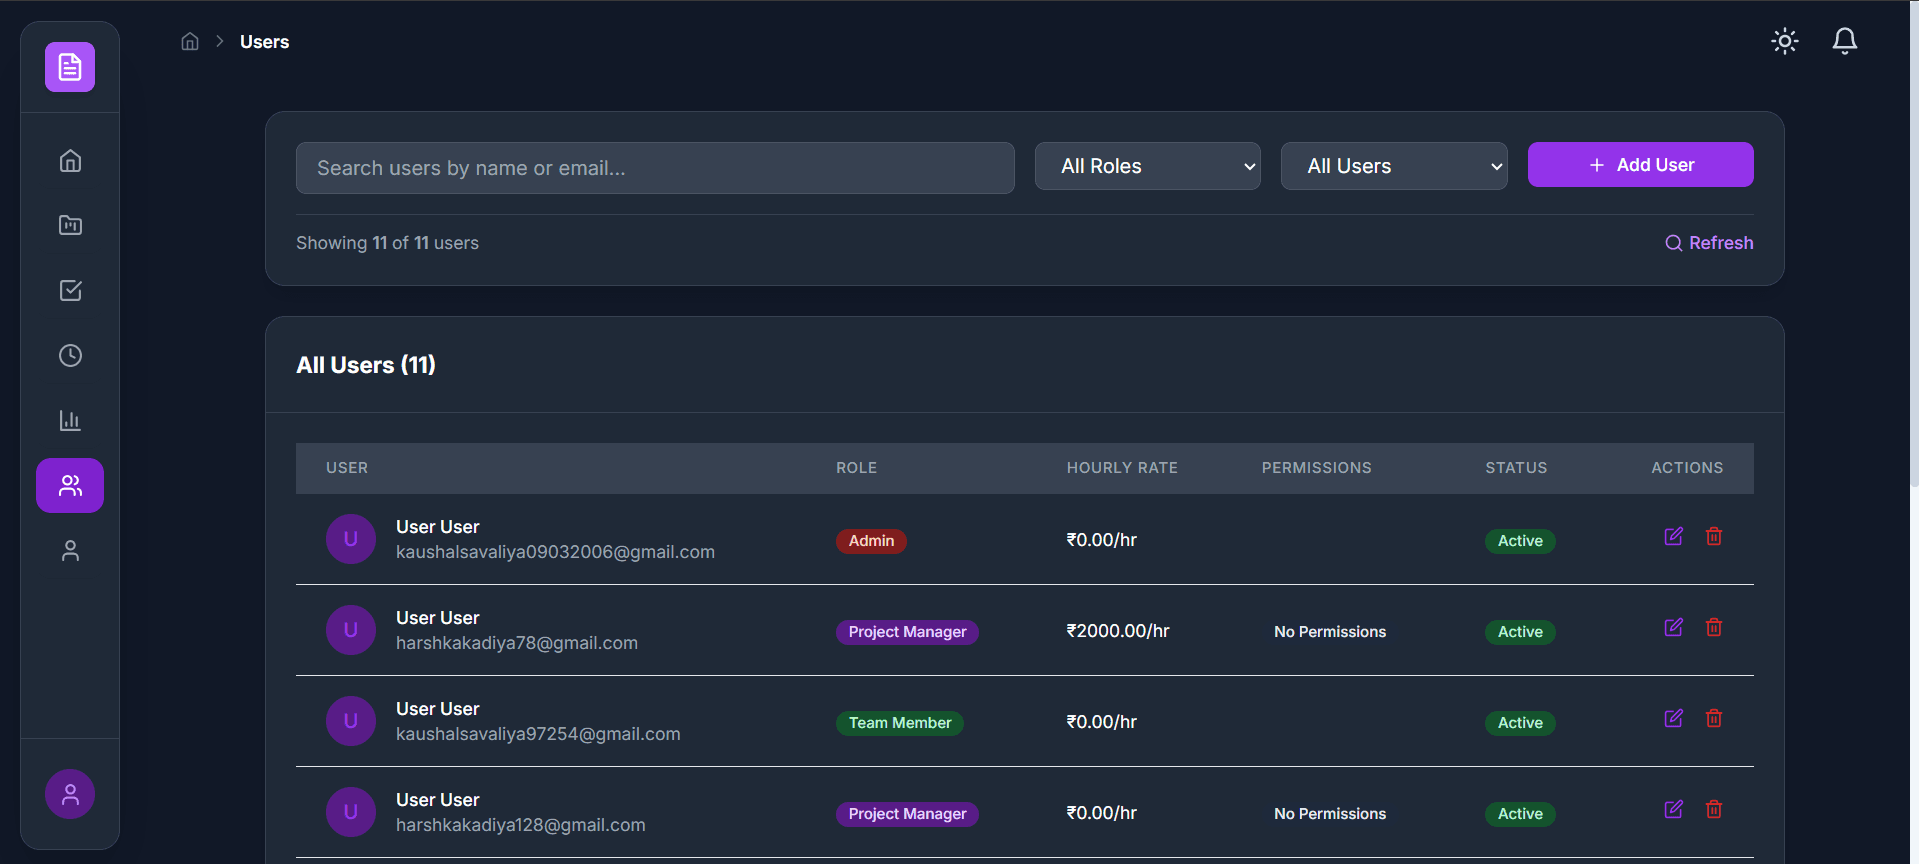Click Active status for Admin row
This screenshot has height=864, width=1919.
point(1520,541)
